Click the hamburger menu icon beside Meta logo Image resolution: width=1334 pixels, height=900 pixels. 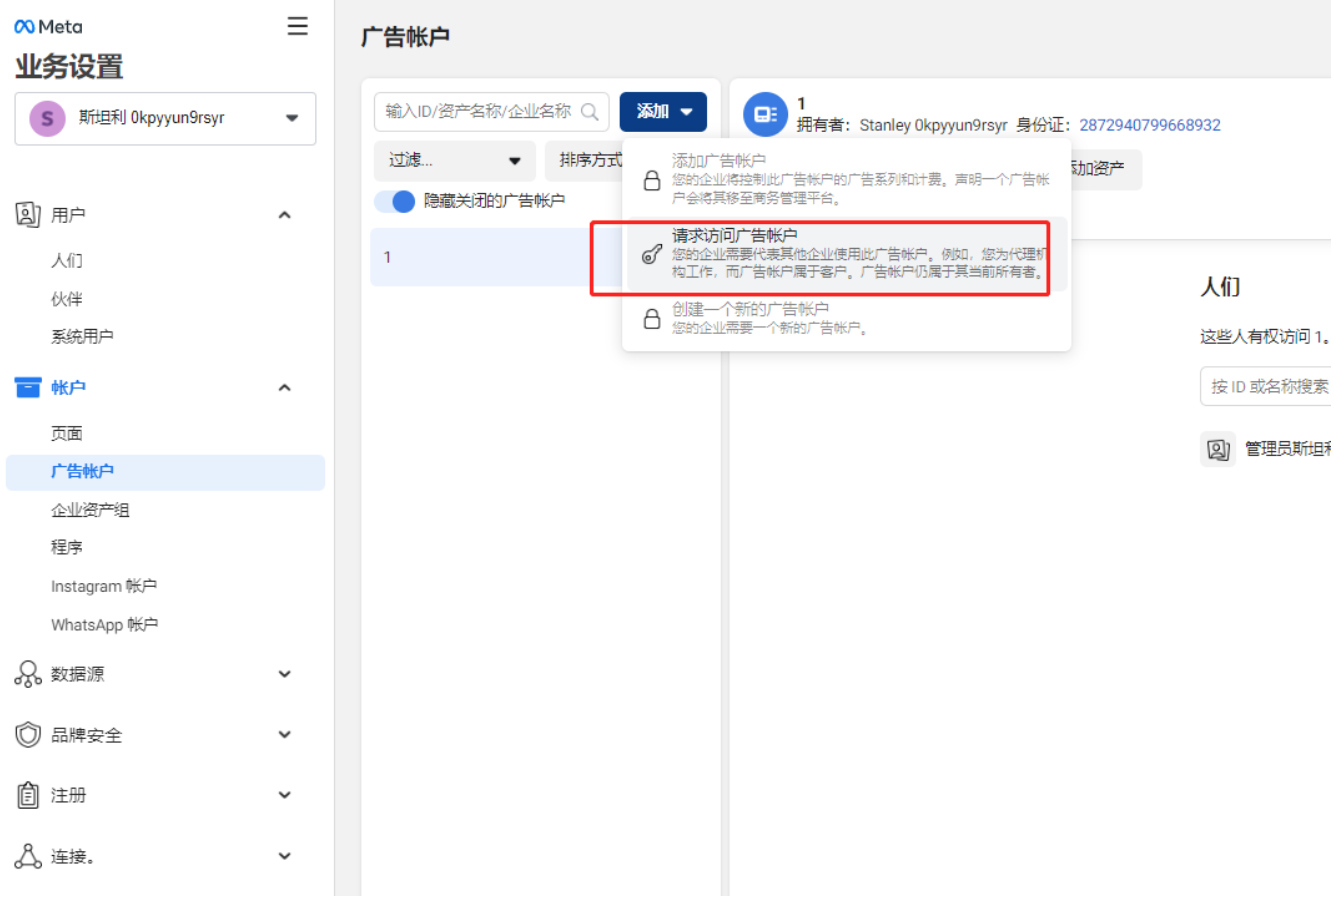pos(297,26)
